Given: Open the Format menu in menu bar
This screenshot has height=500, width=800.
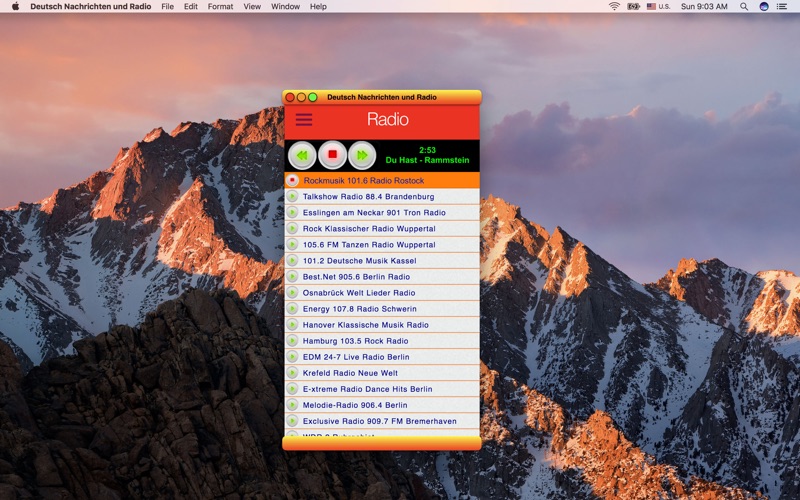Looking at the screenshot, I should (220, 7).
